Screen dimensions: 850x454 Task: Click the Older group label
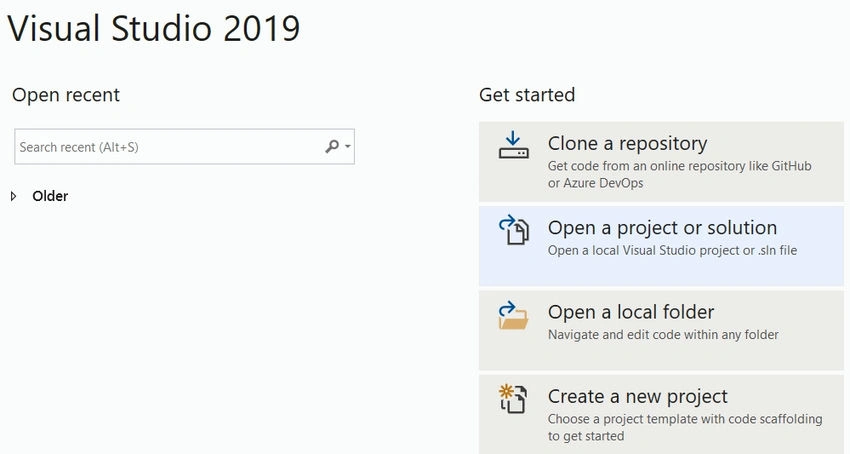[50, 196]
